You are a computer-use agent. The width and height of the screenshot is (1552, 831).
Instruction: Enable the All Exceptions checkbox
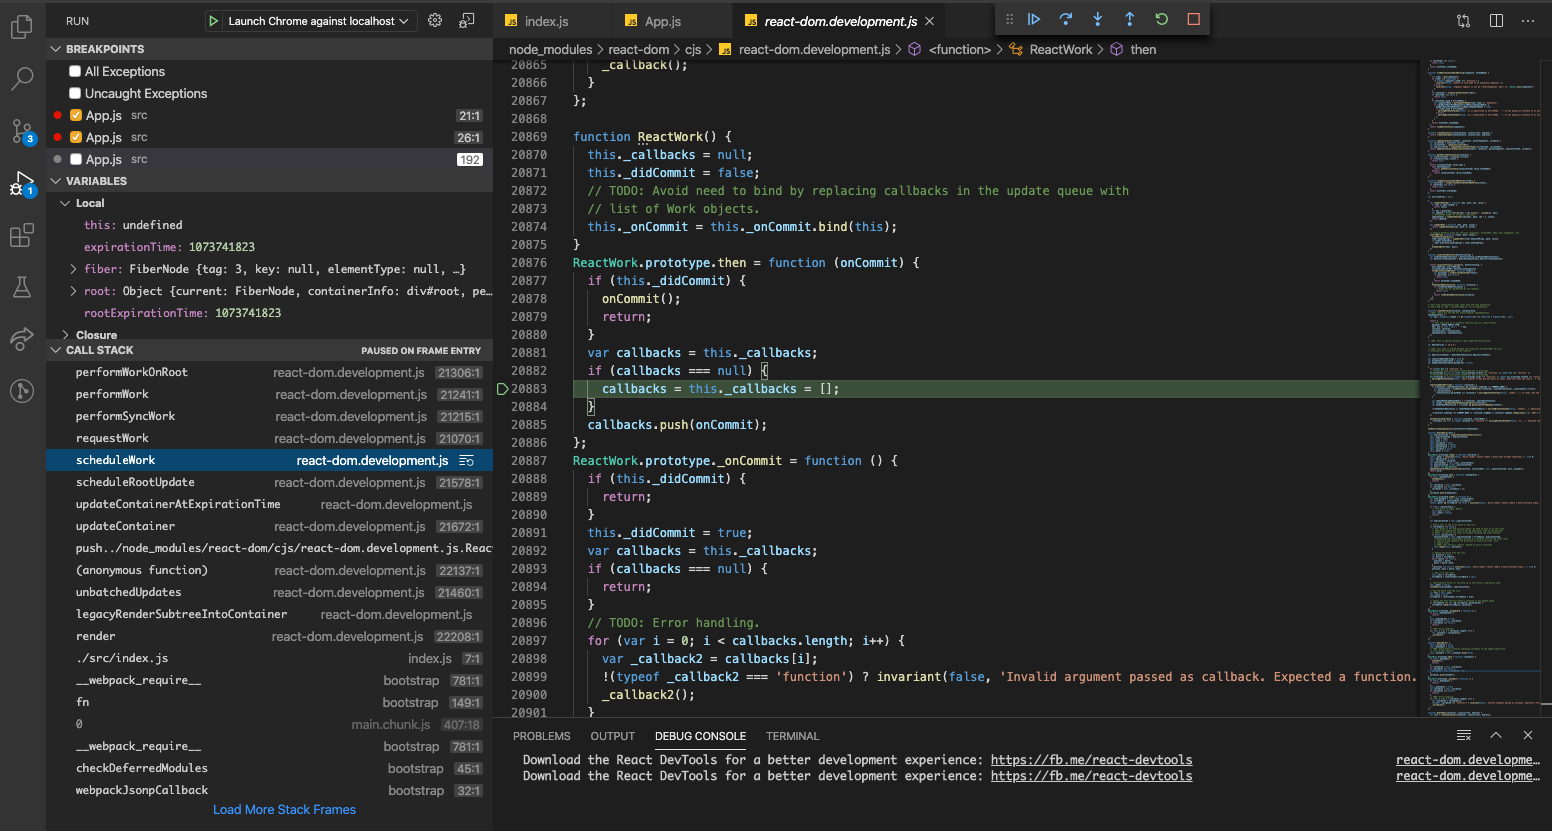(74, 71)
